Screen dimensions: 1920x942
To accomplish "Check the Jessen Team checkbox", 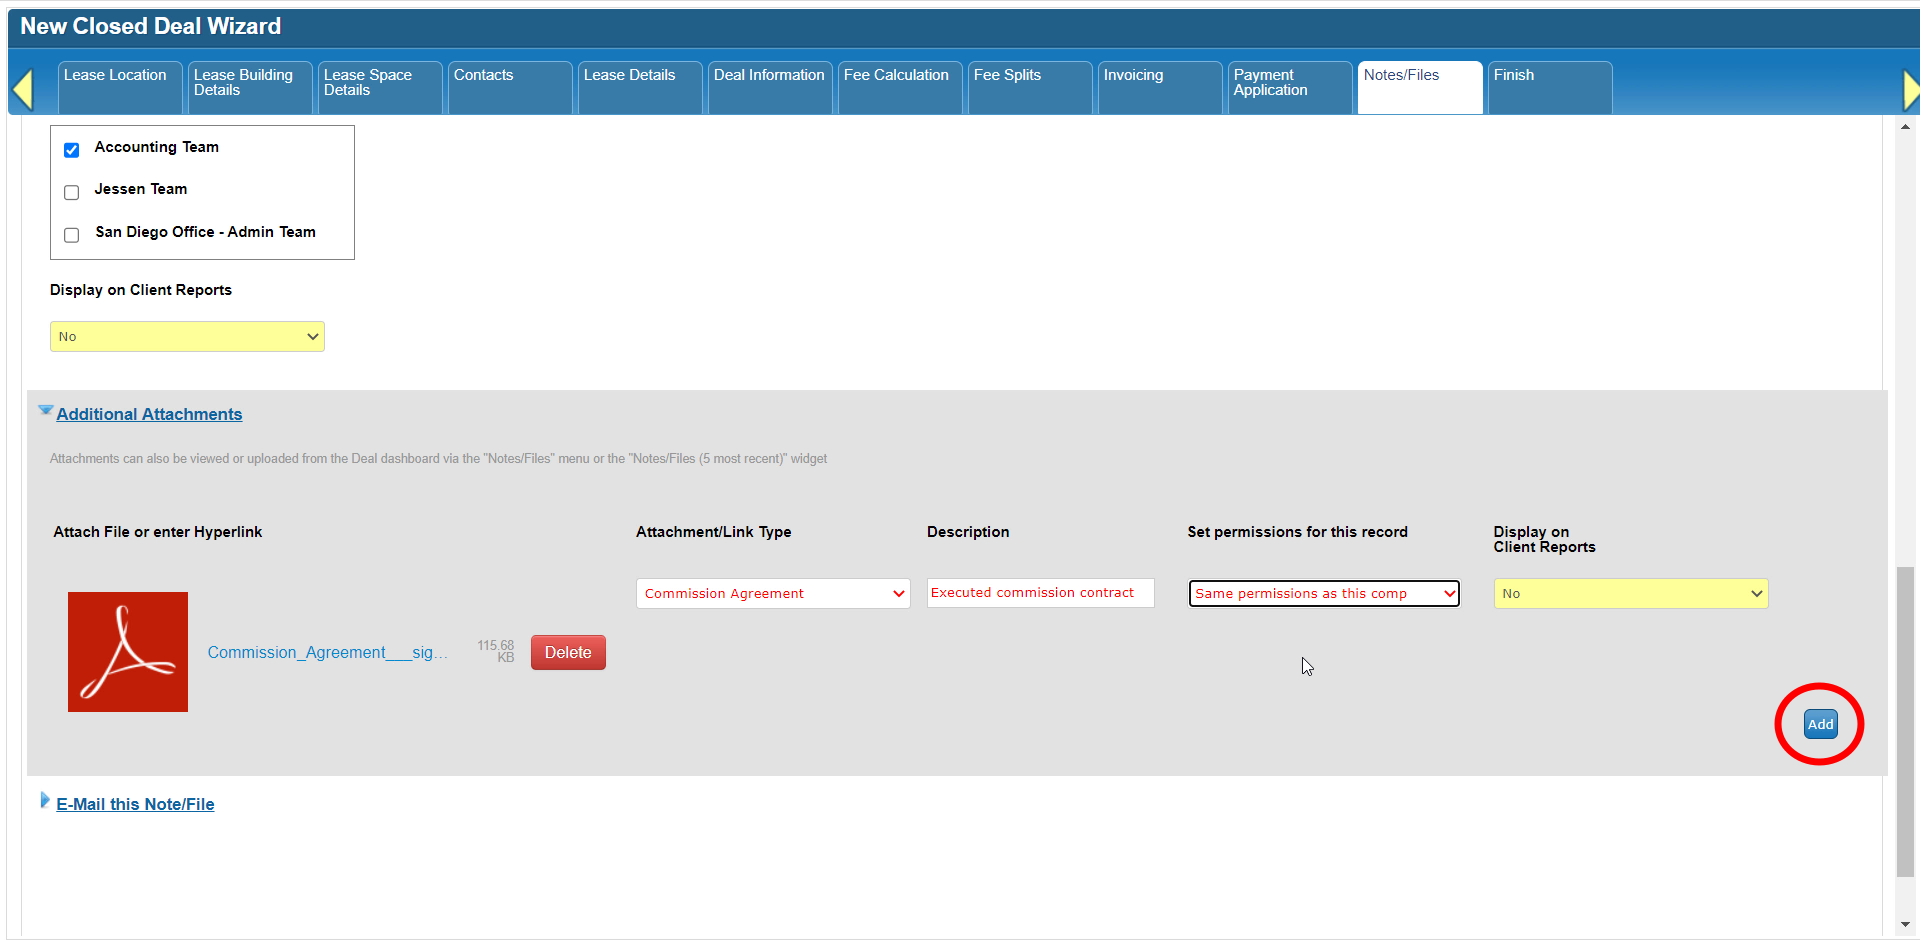I will pyautogui.click(x=72, y=192).
